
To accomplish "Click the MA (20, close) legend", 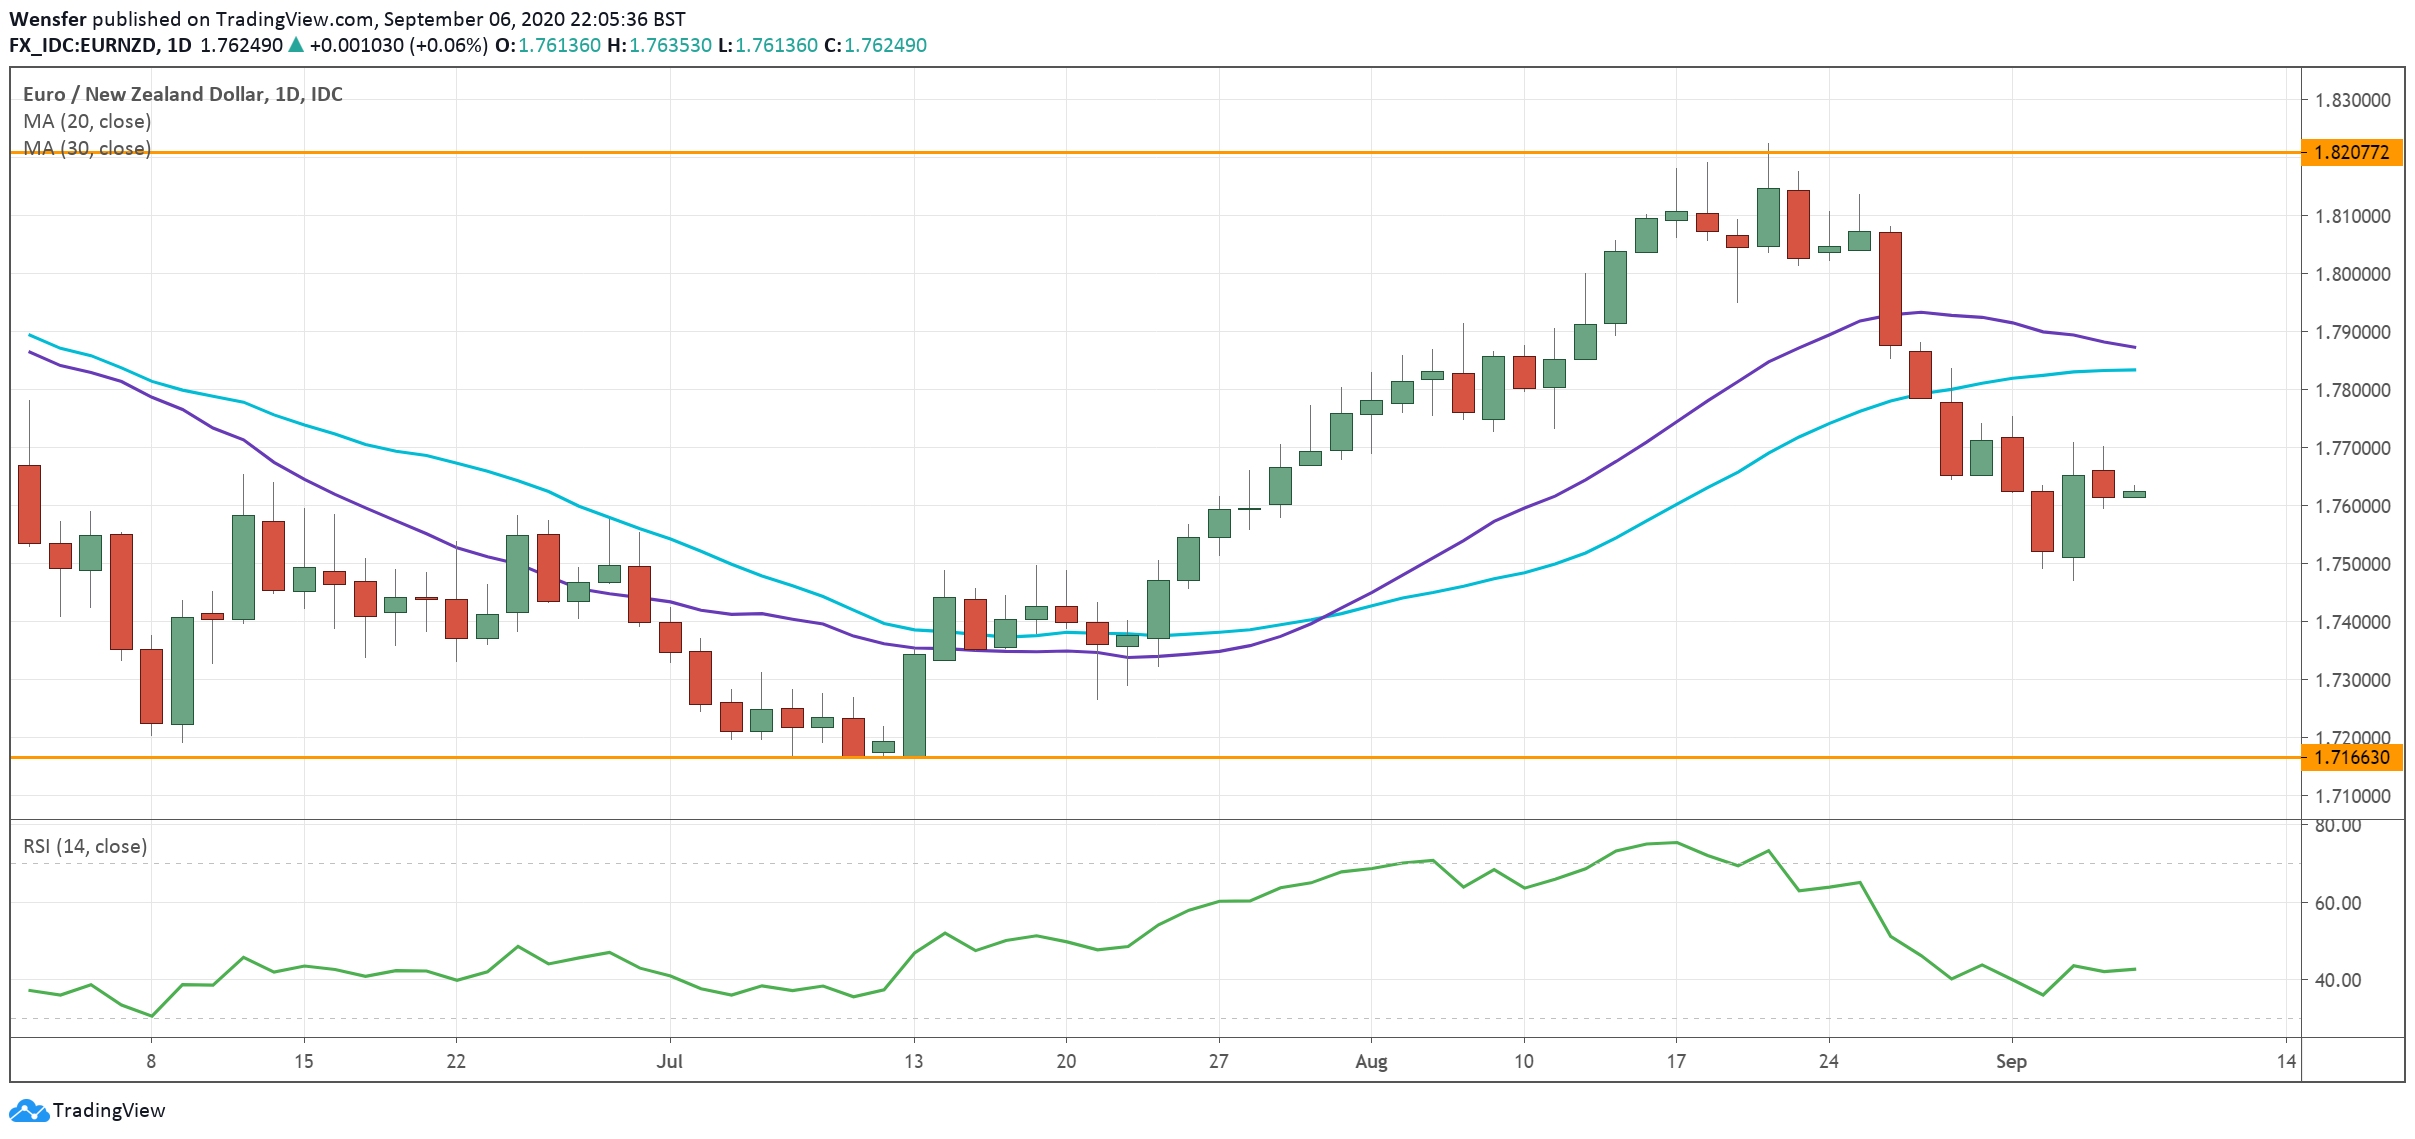I will [87, 121].
